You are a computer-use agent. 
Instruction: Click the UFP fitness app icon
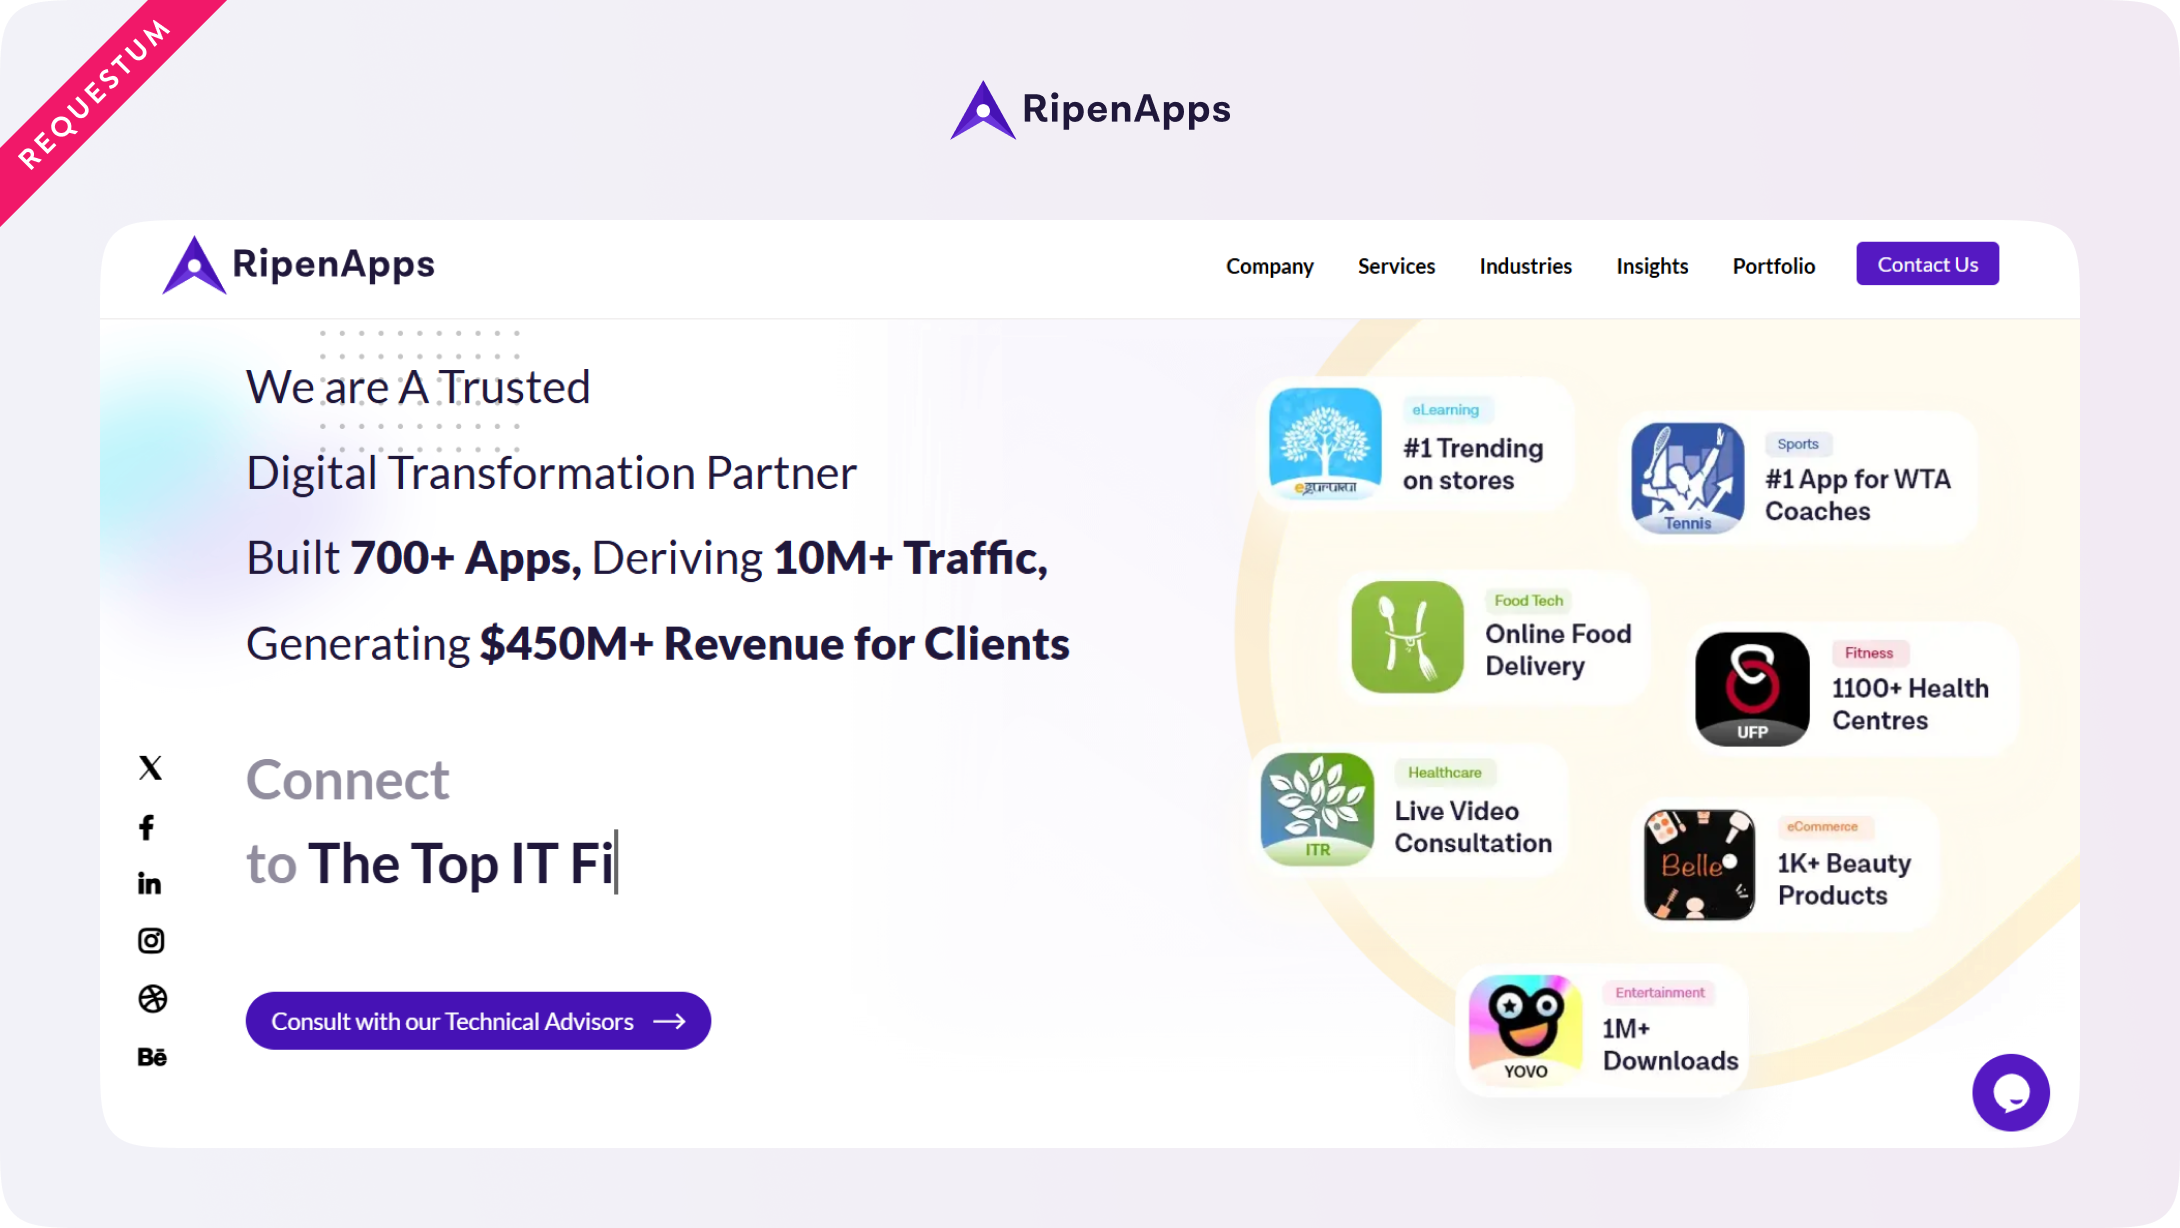1752,688
